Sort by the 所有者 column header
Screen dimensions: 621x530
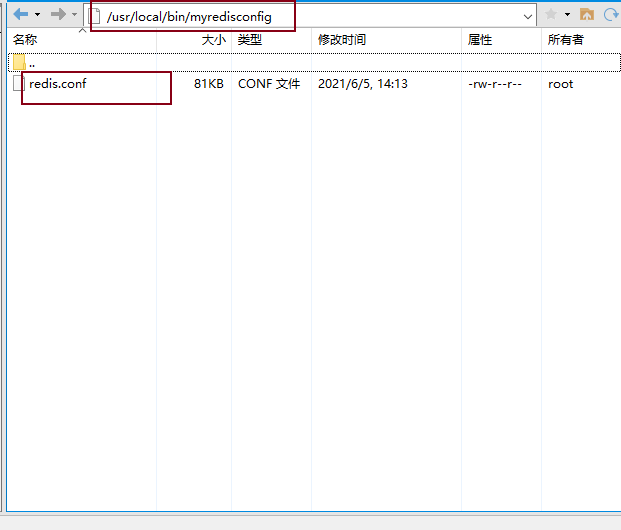coord(581,40)
